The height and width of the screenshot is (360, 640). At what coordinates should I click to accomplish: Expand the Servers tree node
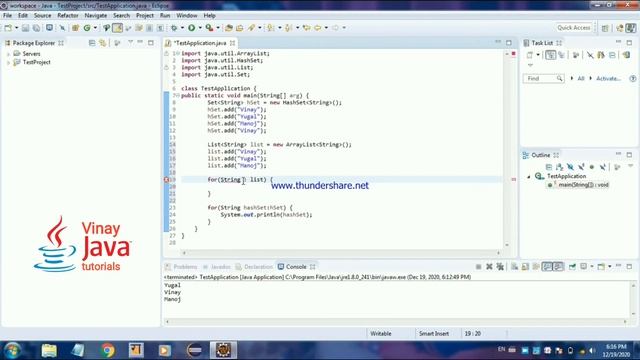(x=8, y=54)
